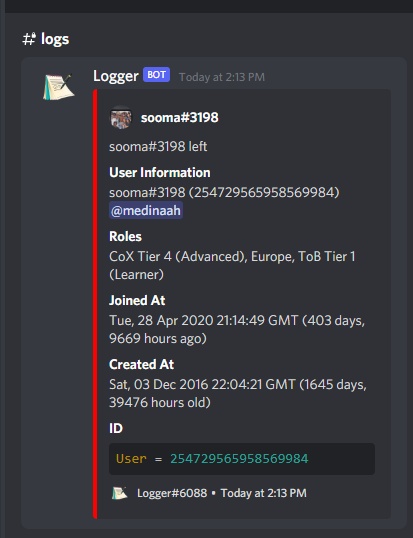
Task: Click the small Logger footer icon
Action: [120, 493]
